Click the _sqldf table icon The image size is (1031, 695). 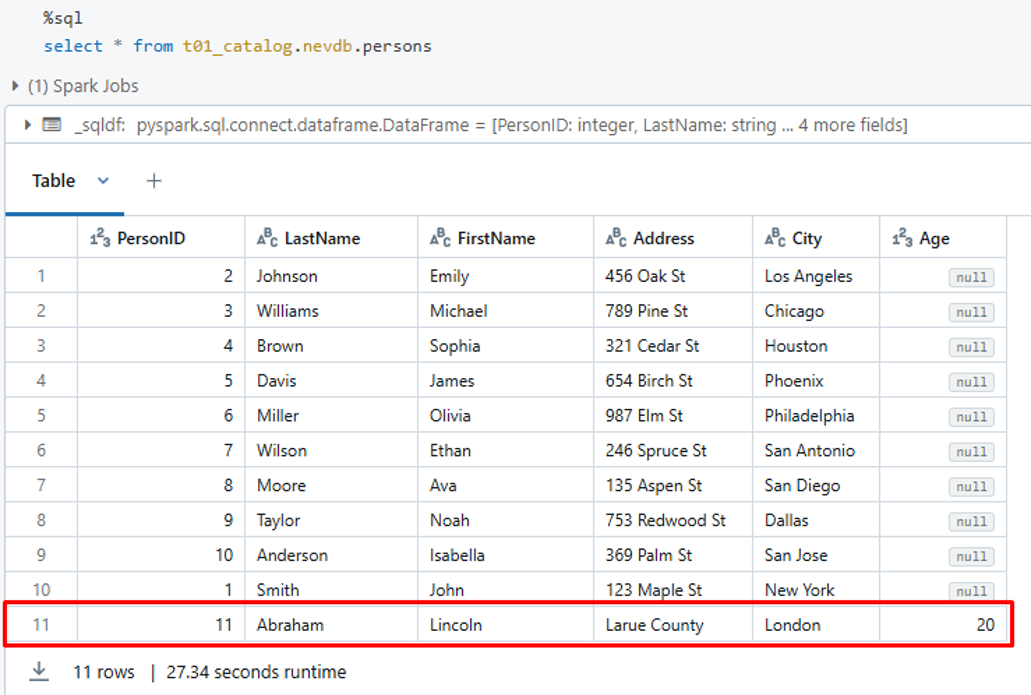[x=52, y=125]
